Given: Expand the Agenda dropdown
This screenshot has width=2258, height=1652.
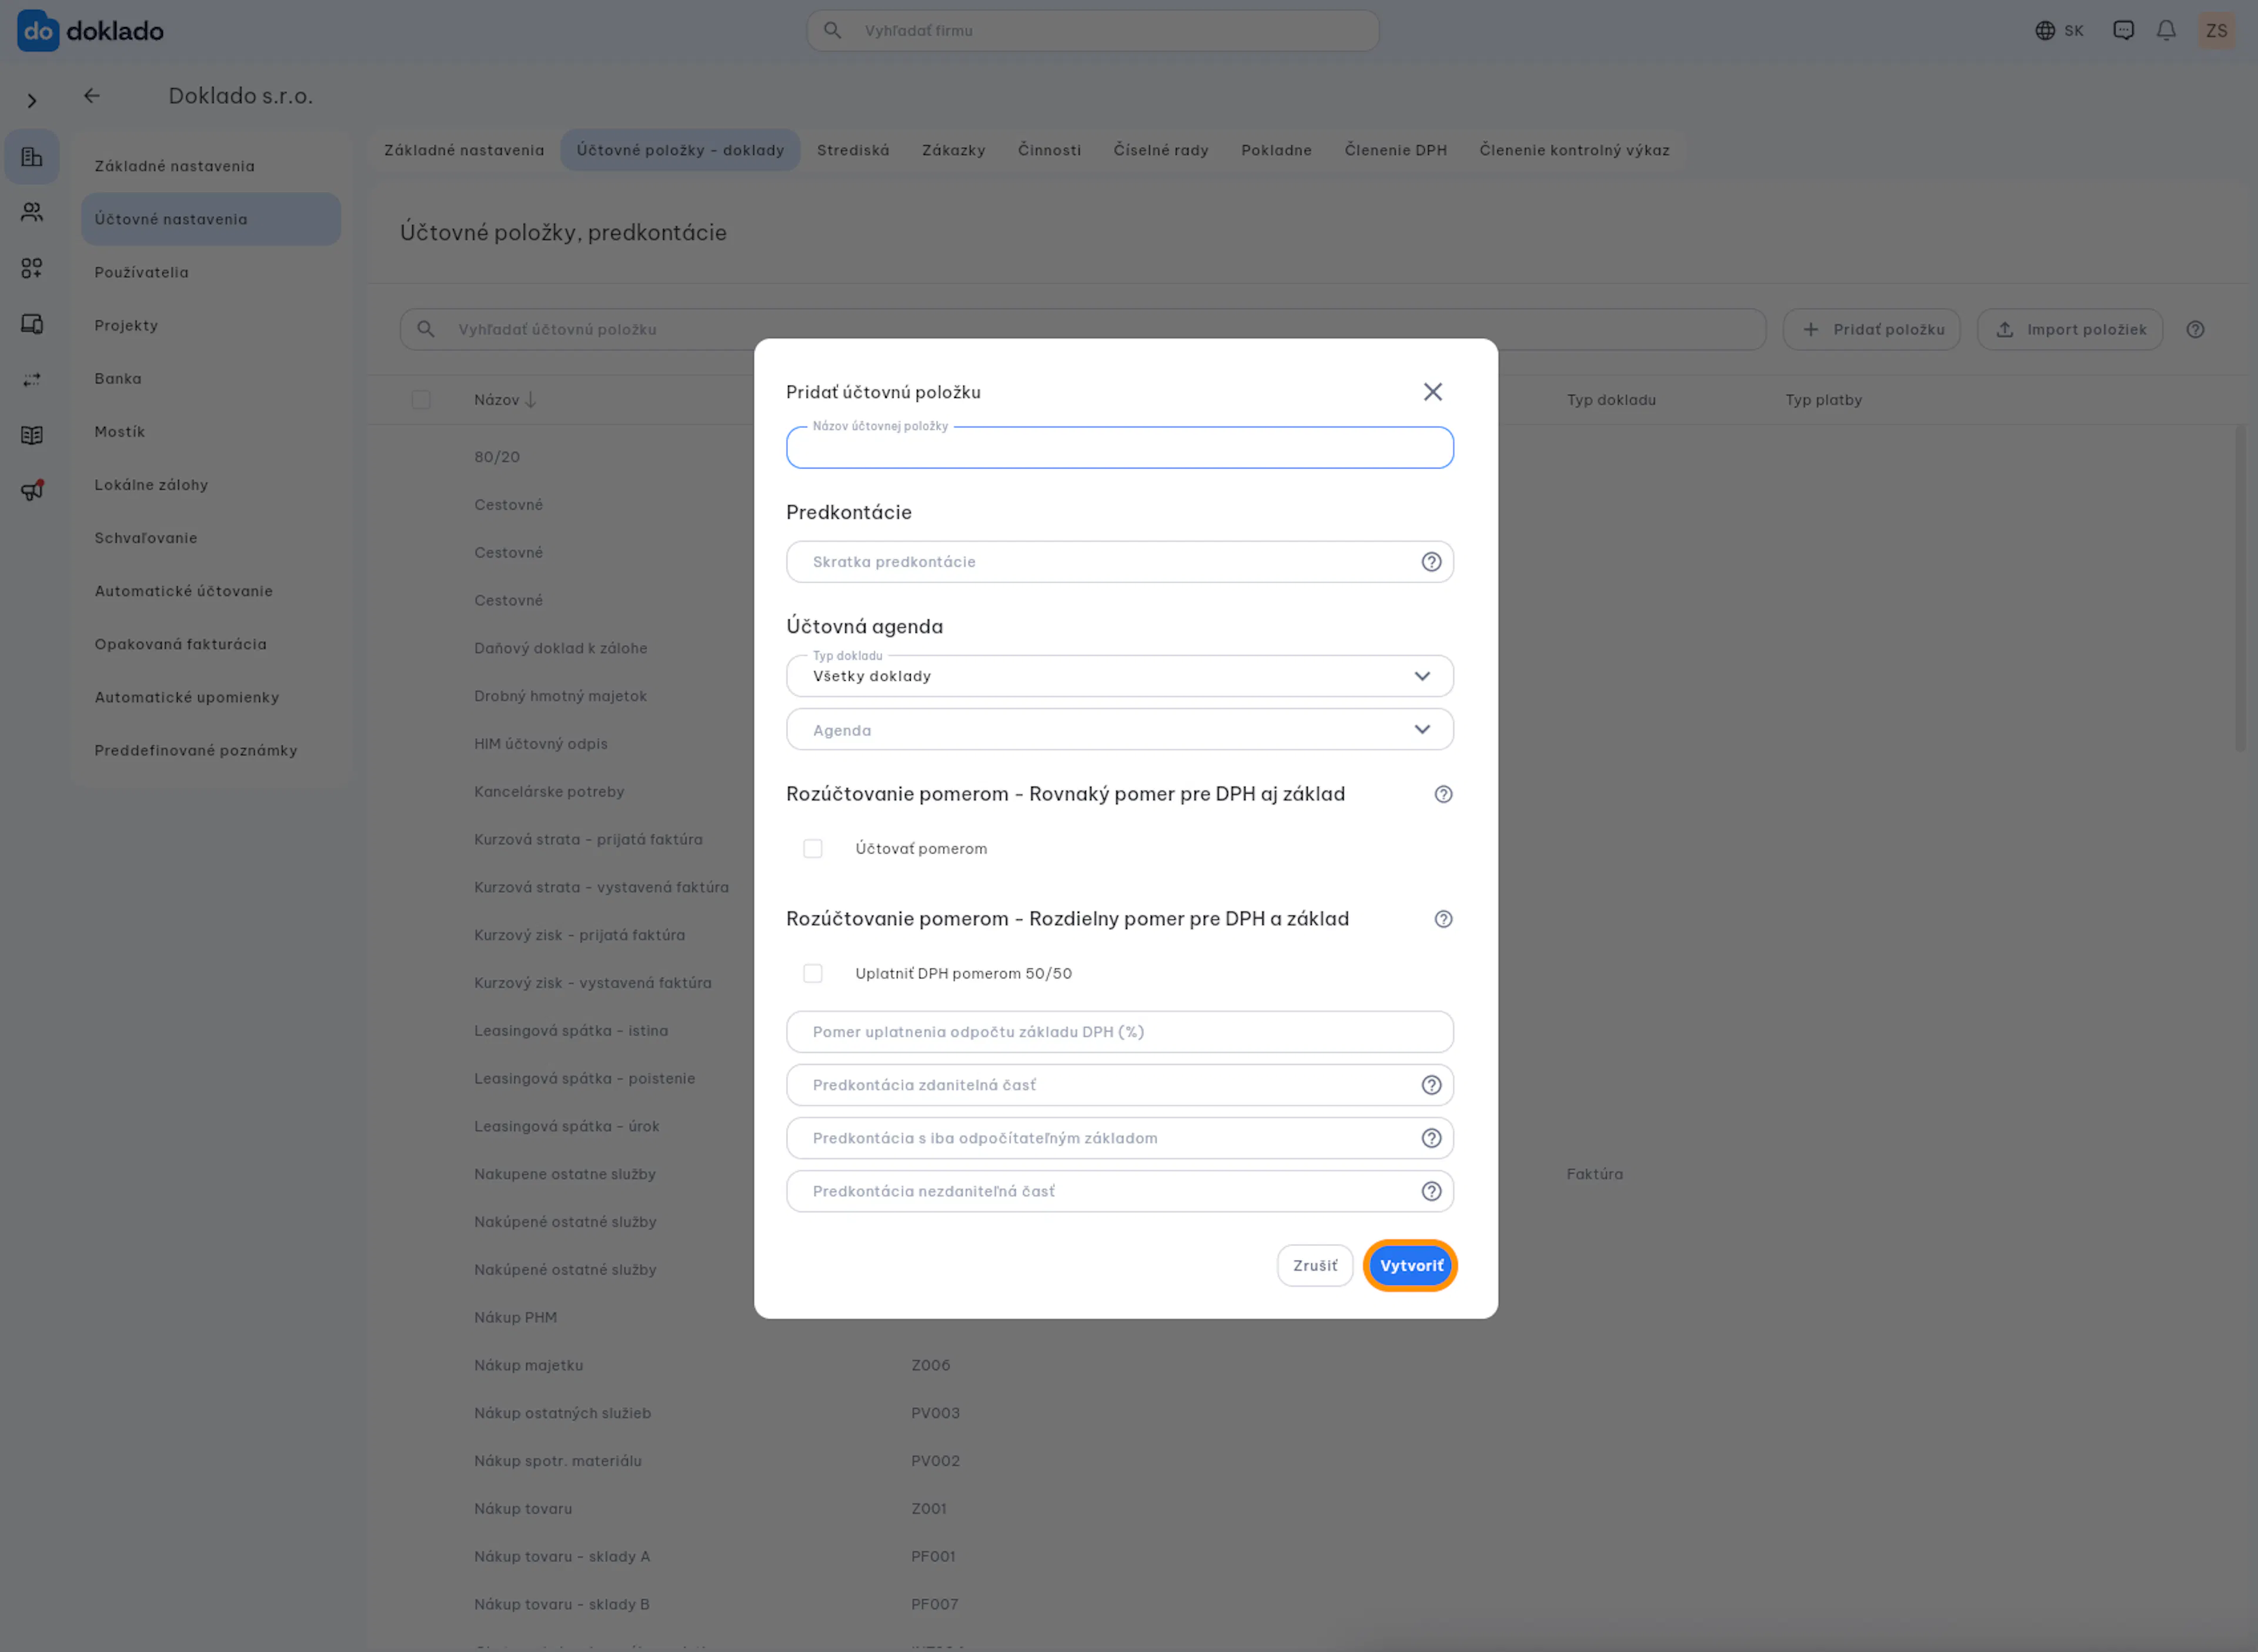Looking at the screenshot, I should [1119, 730].
